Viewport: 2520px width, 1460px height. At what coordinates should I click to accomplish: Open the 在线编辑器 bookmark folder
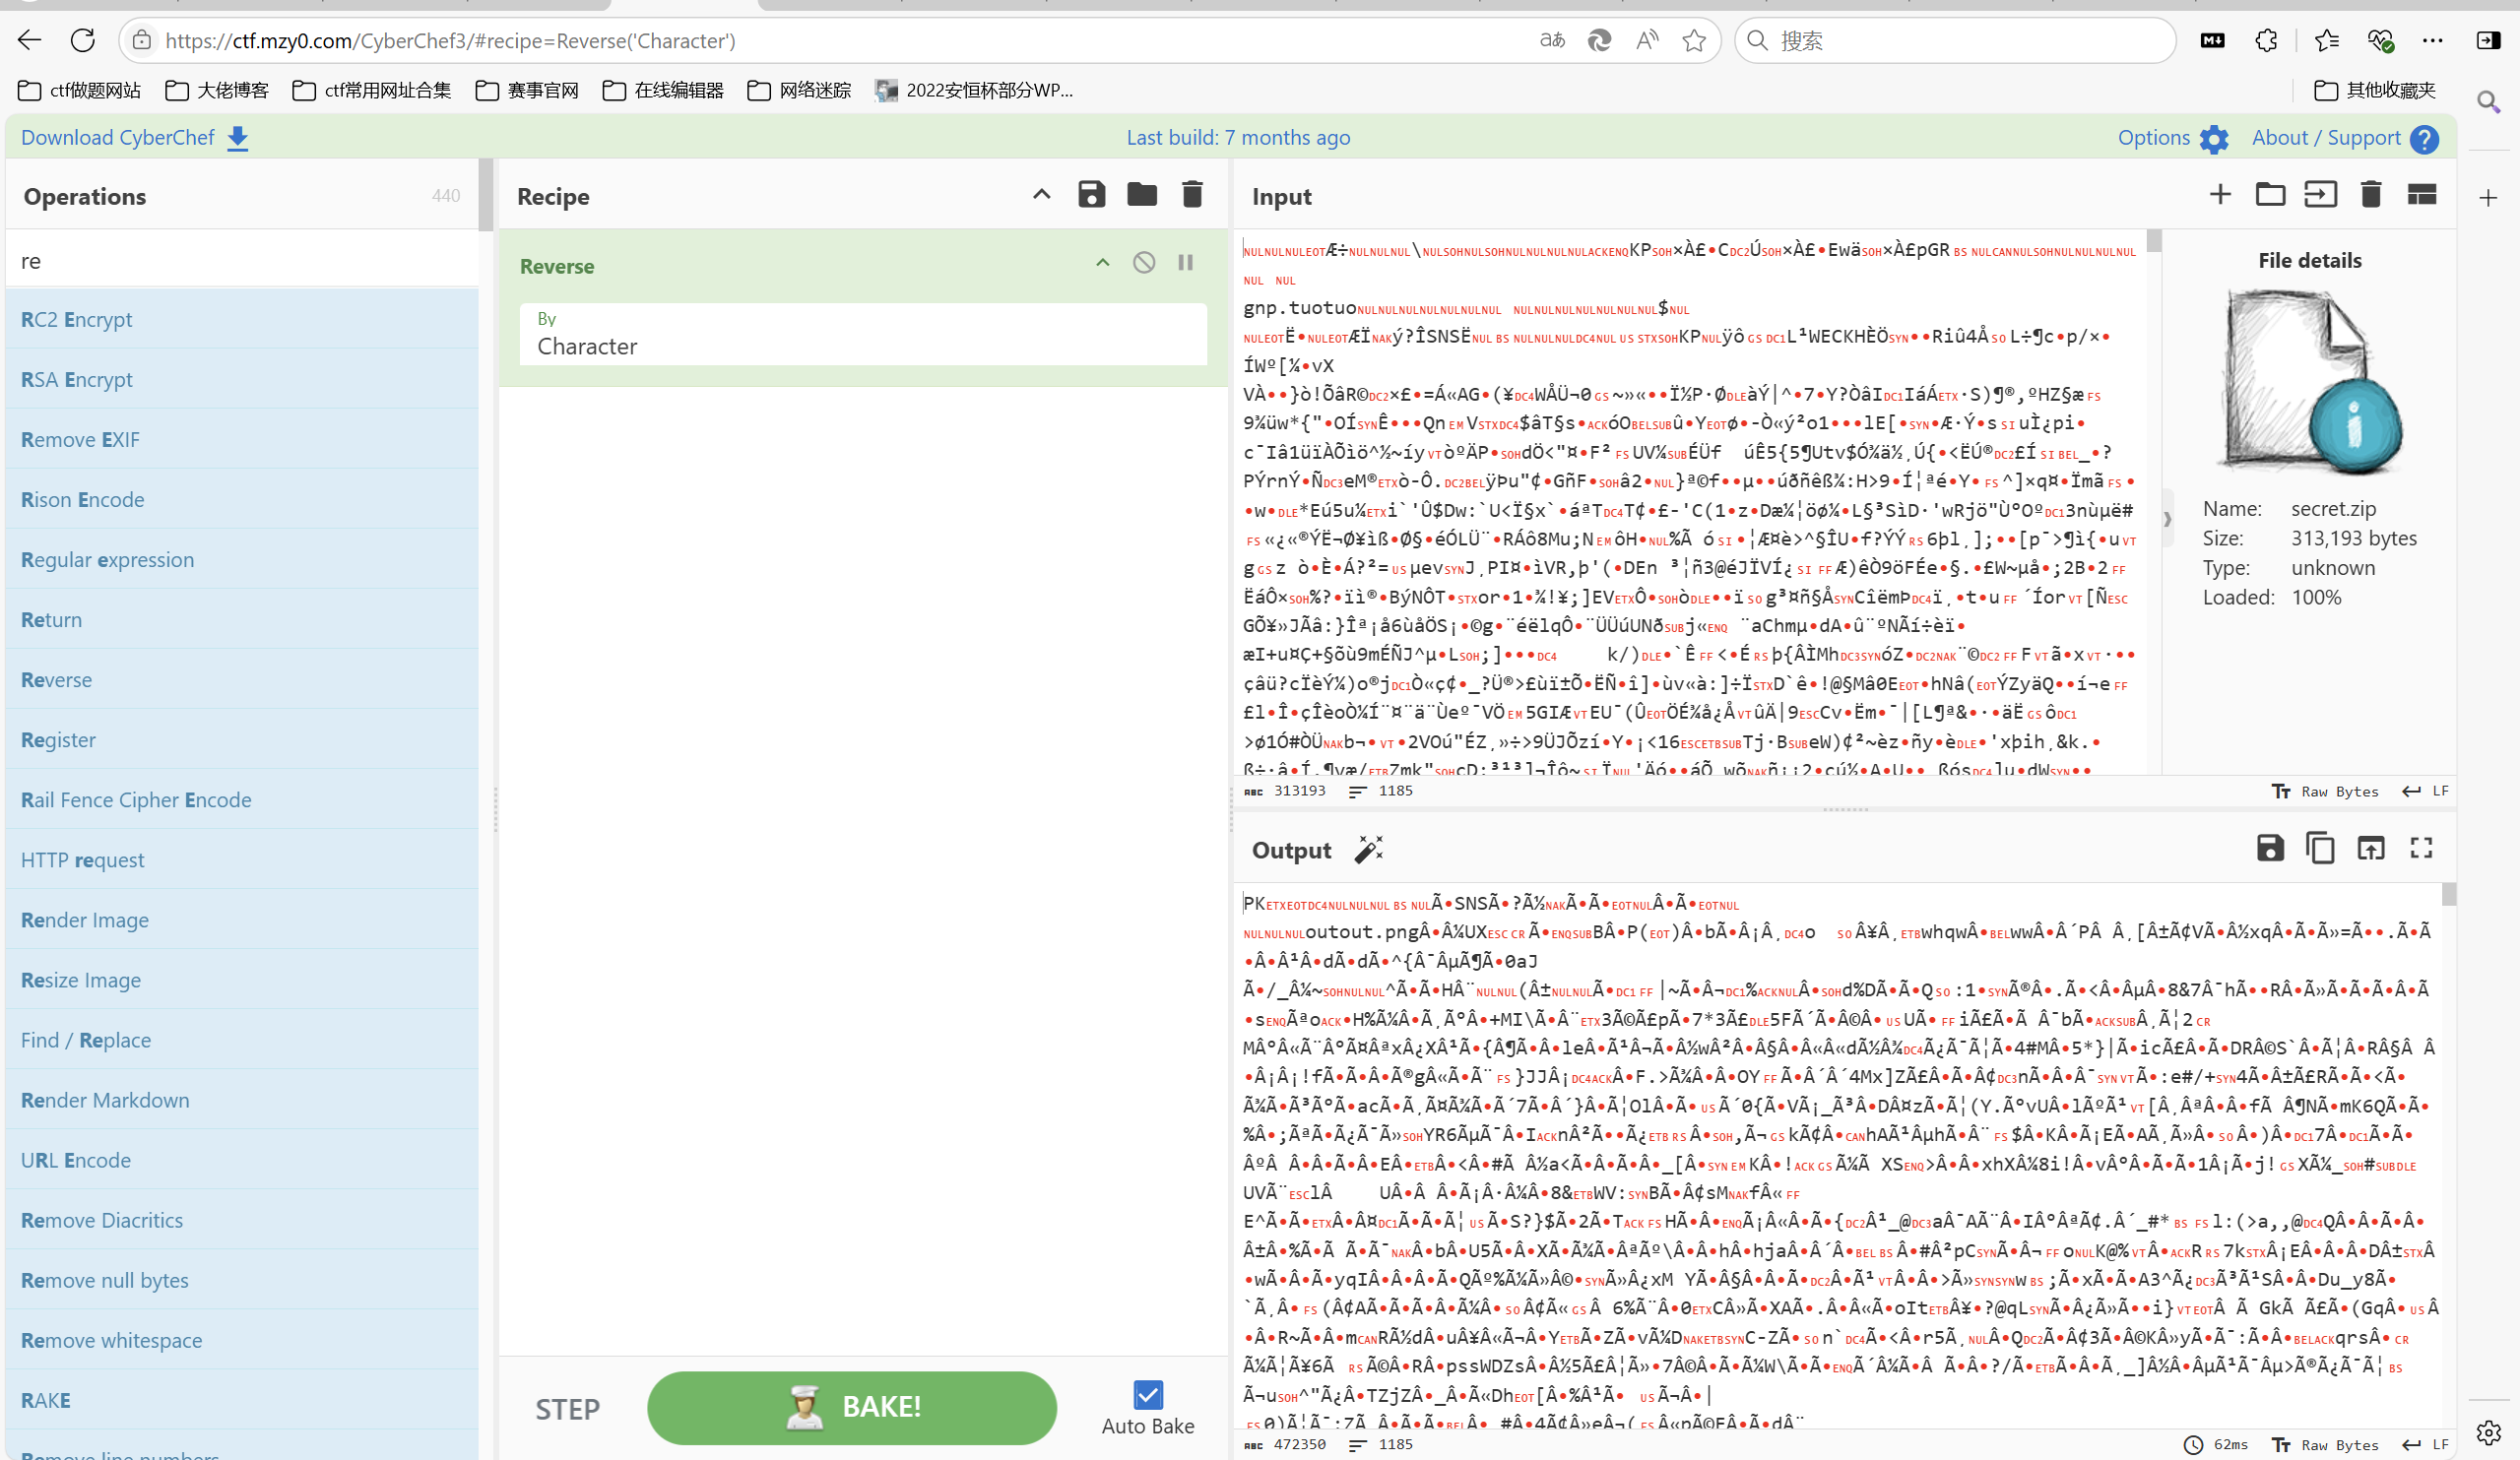[663, 90]
